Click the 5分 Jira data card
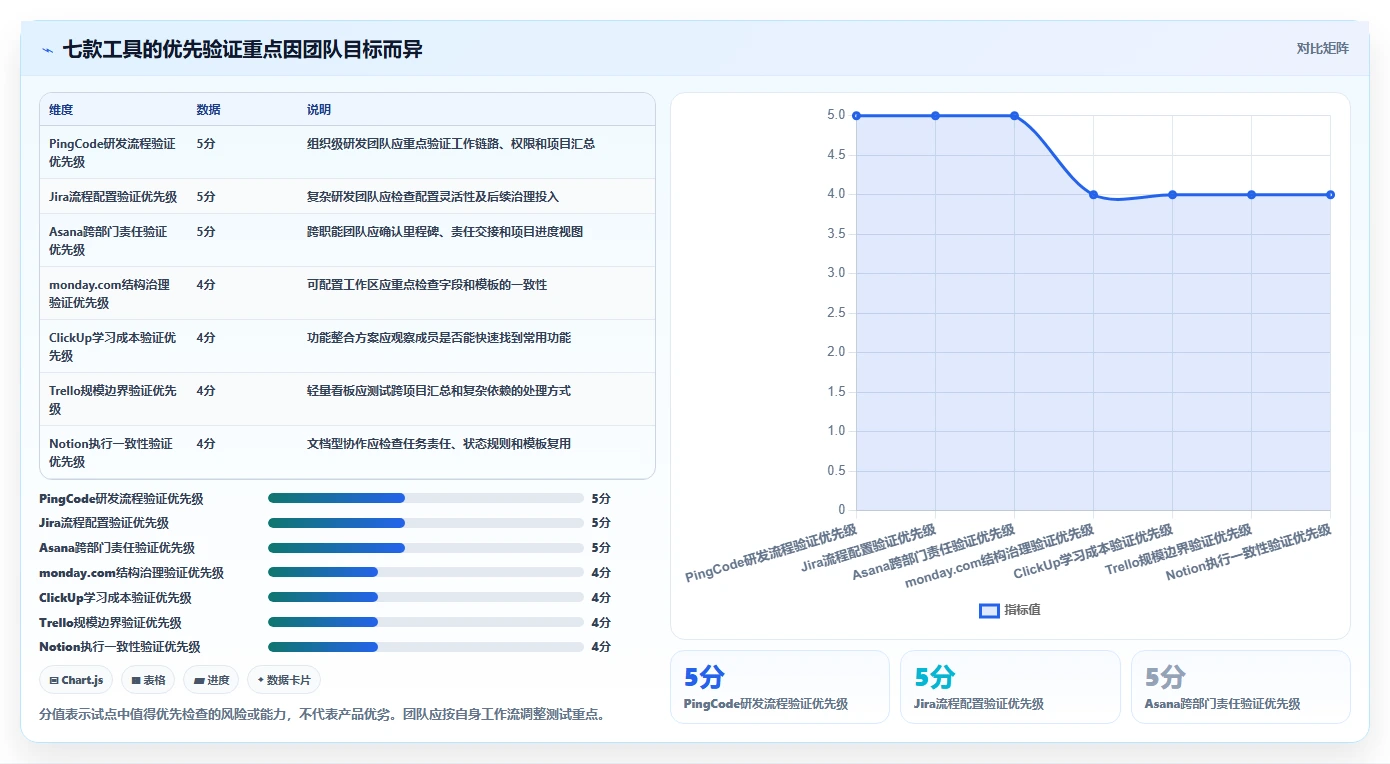The width and height of the screenshot is (1390, 764). tap(1010, 687)
